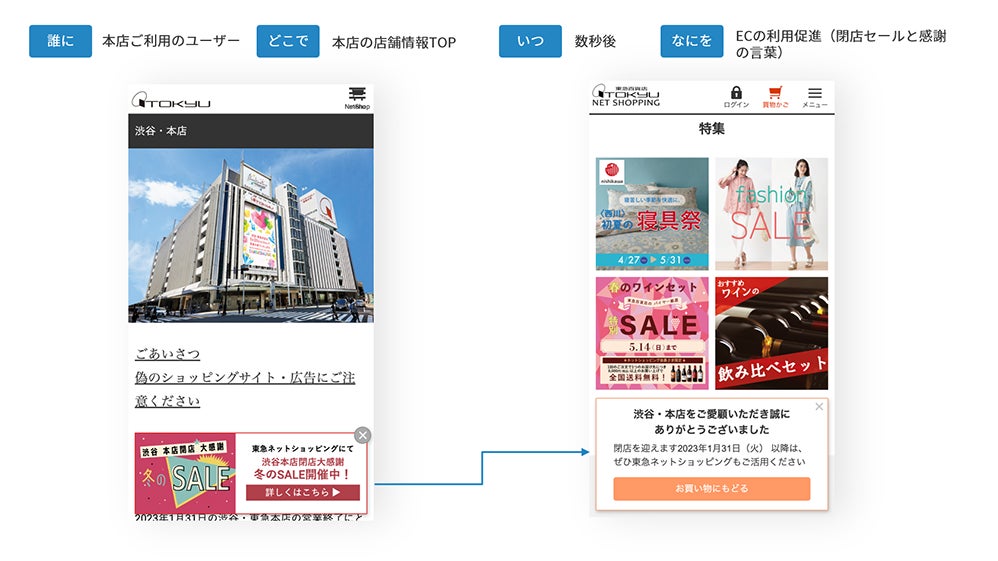
Task: Click the いつ label
Action: click(530, 41)
